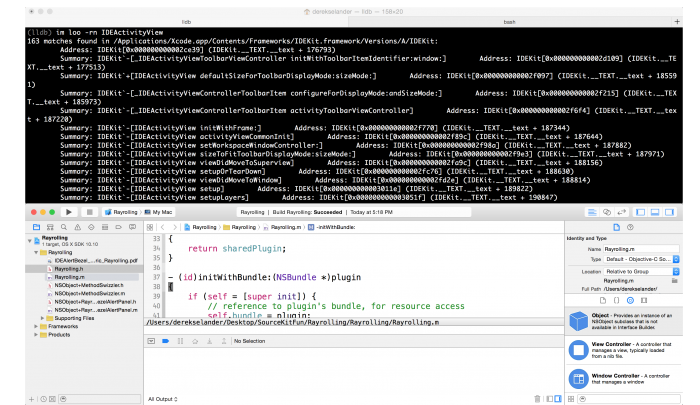Viewport: 700px width, 405px height.
Task: Click the step out debug button
Action: coord(224,341)
